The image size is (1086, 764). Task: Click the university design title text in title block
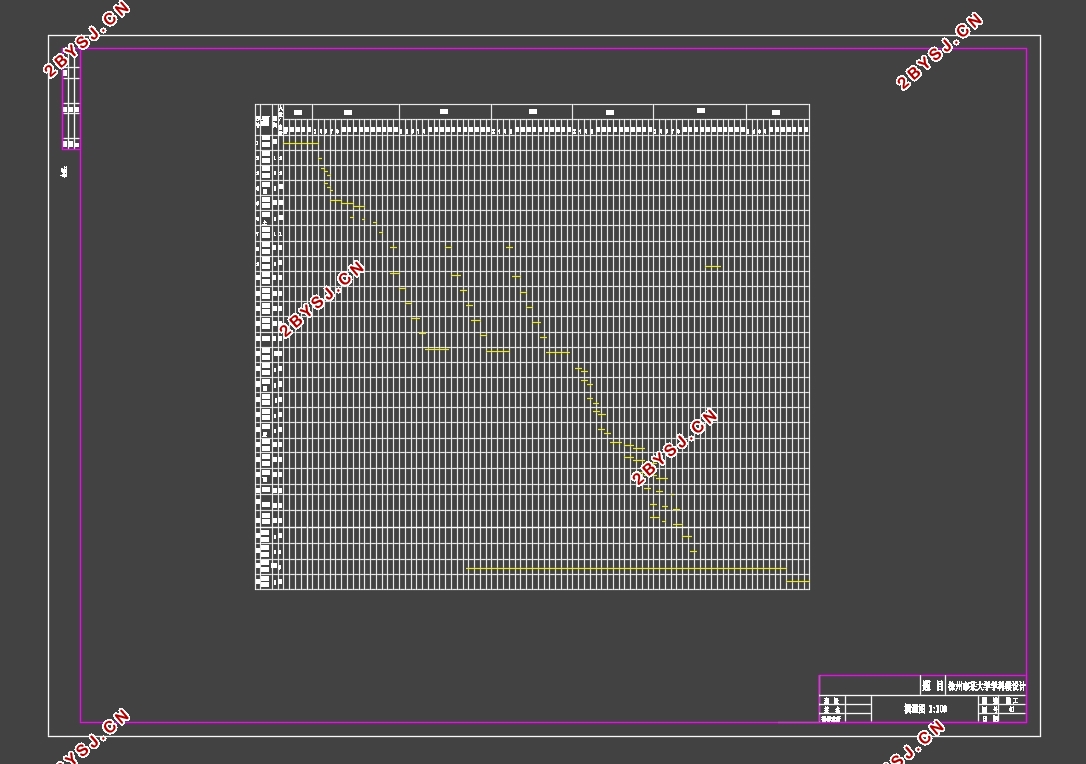pos(986,686)
